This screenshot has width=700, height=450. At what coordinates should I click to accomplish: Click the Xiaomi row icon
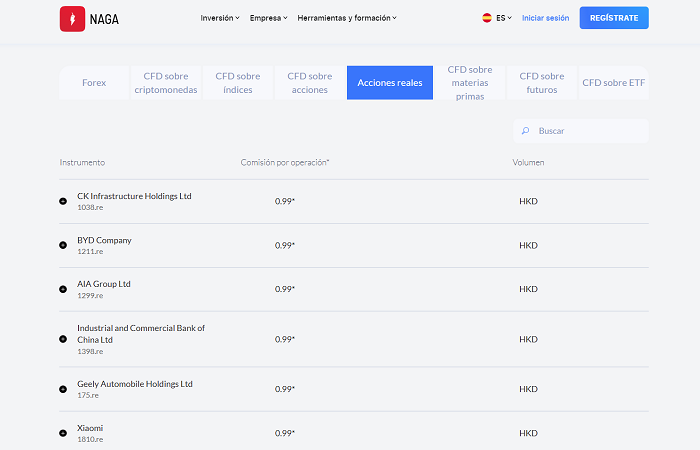tap(63, 433)
